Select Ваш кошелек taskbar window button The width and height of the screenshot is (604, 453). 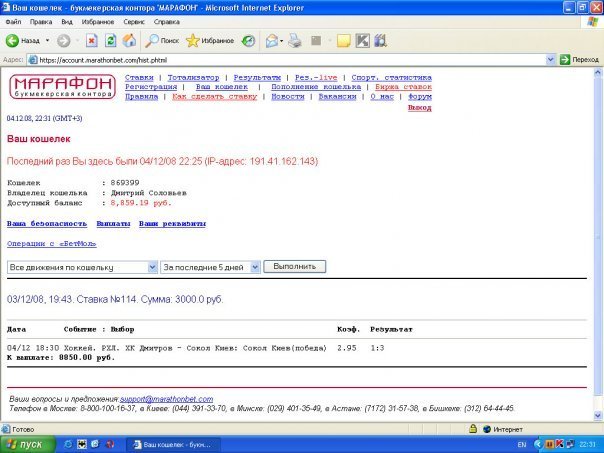pyautogui.click(x=173, y=445)
